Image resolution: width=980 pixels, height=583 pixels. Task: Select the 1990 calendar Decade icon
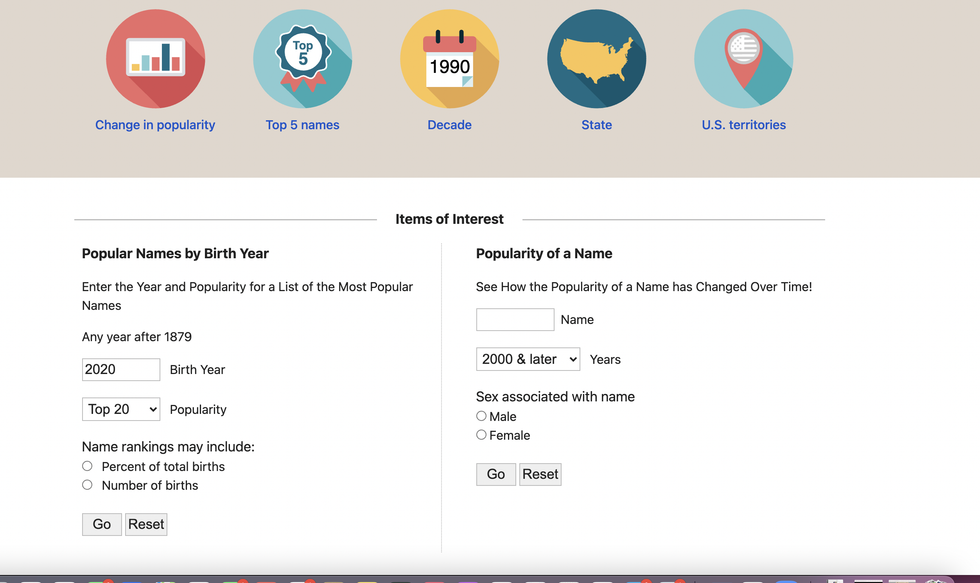pos(449,58)
